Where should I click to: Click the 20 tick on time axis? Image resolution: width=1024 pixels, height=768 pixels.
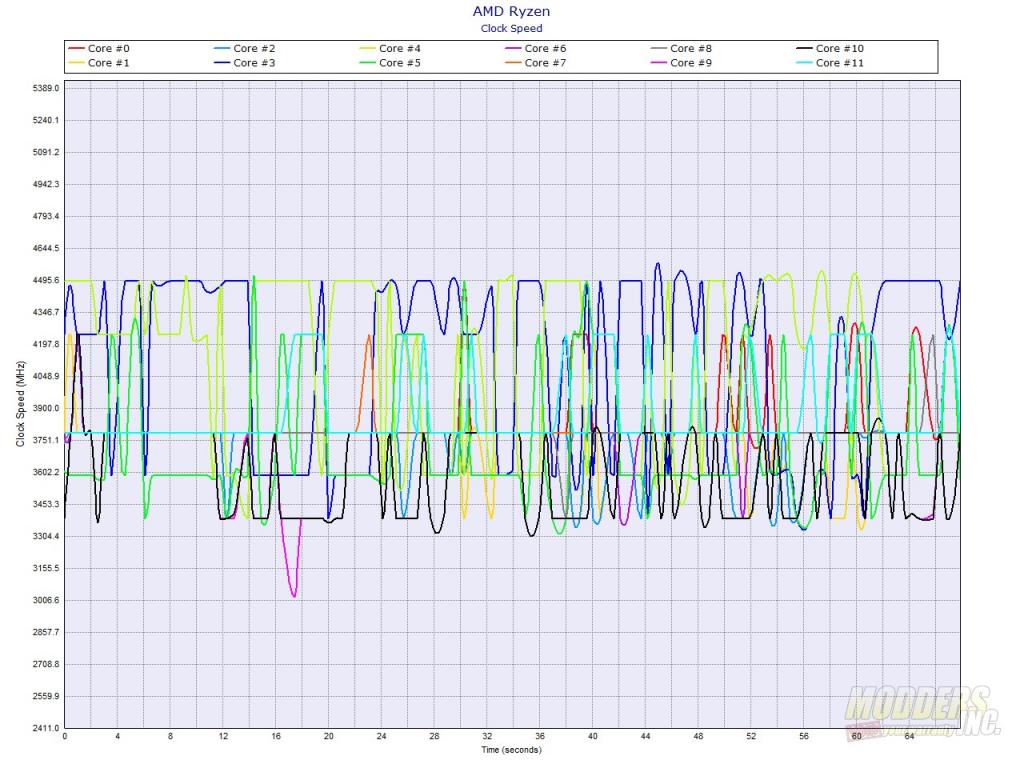[328, 736]
